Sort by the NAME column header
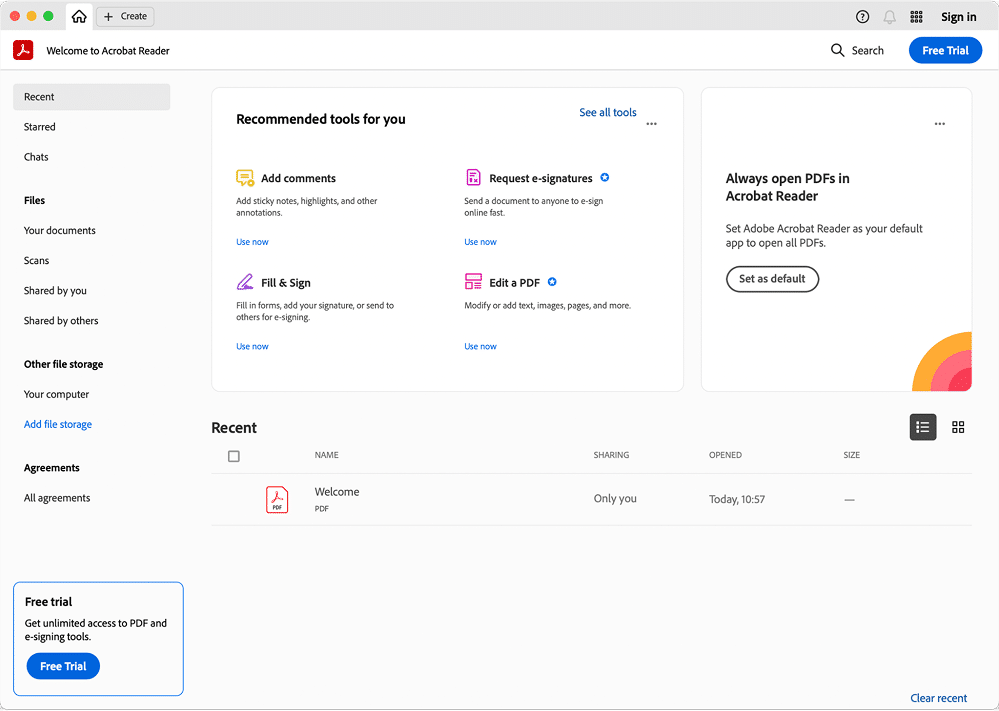 click(x=326, y=455)
